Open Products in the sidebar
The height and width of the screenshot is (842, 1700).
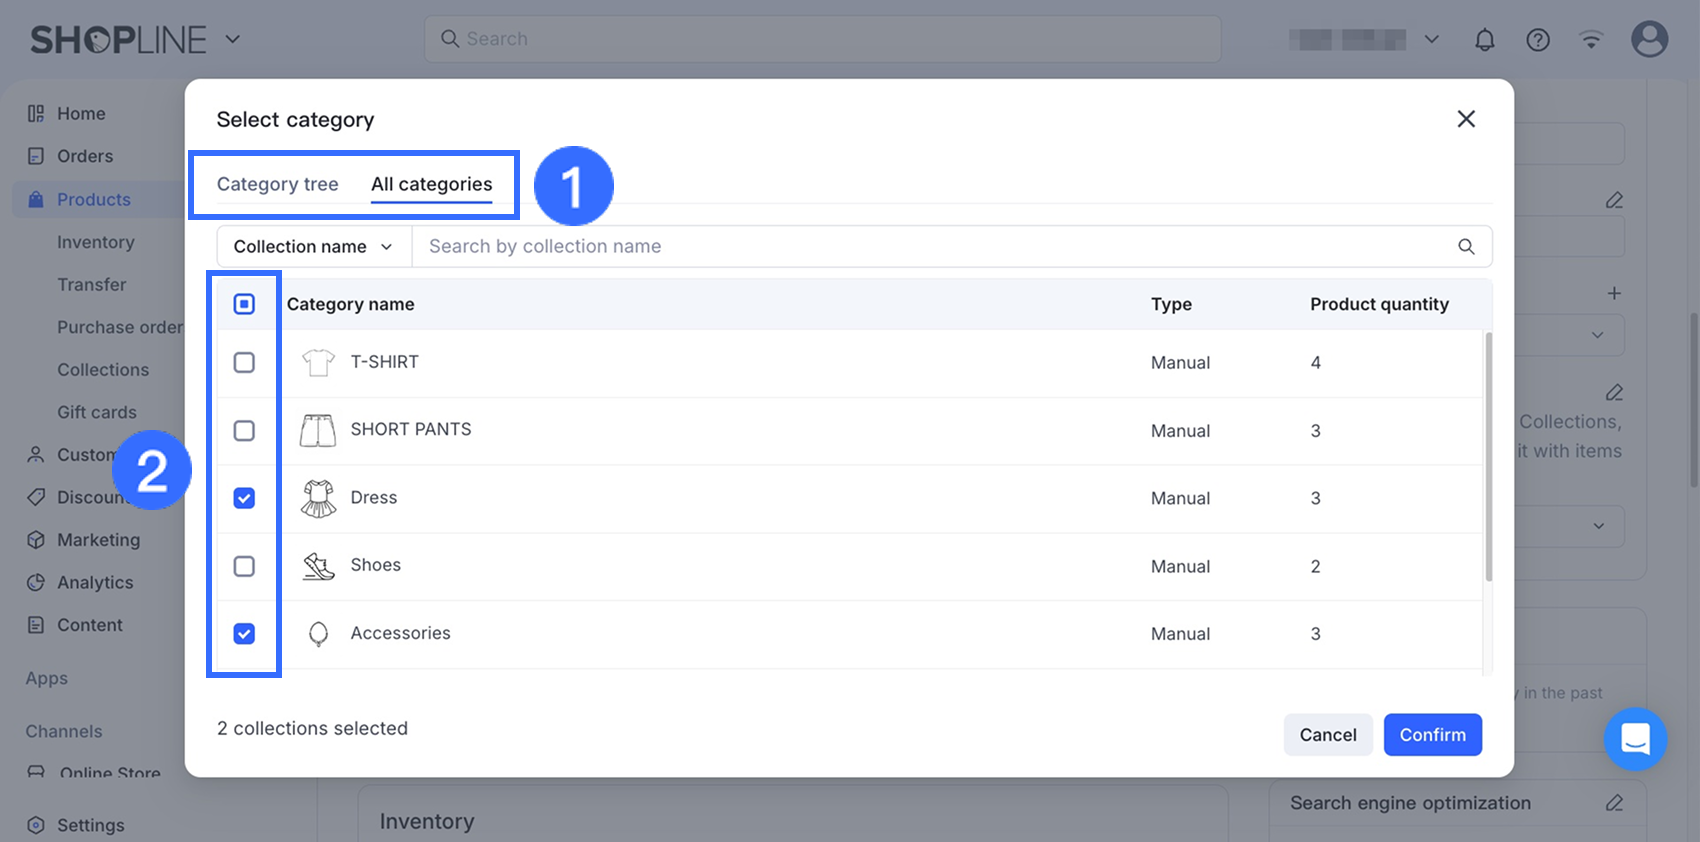[x=94, y=199]
